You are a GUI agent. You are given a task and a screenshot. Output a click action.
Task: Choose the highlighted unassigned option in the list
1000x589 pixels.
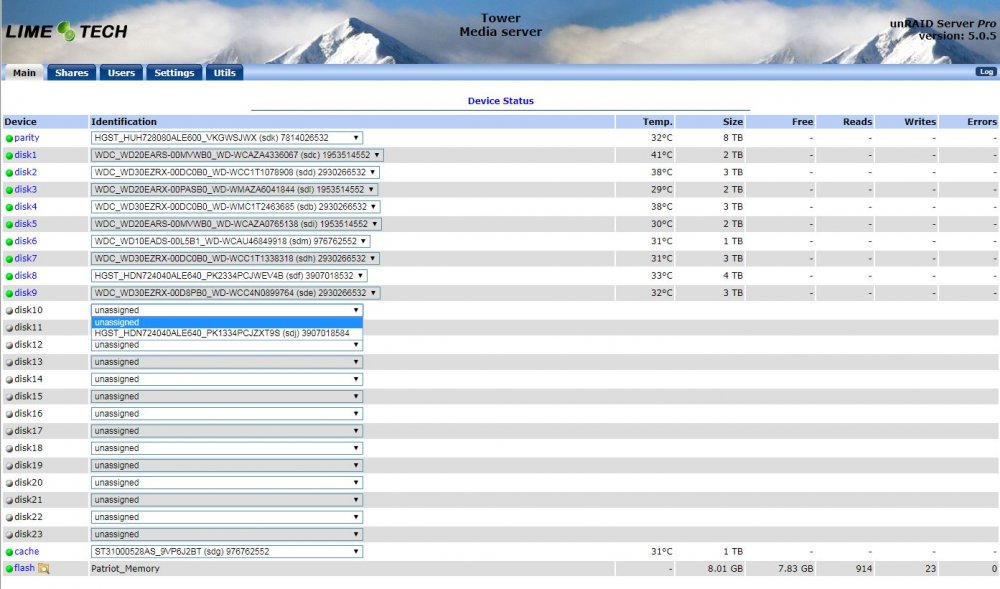tap(227, 323)
